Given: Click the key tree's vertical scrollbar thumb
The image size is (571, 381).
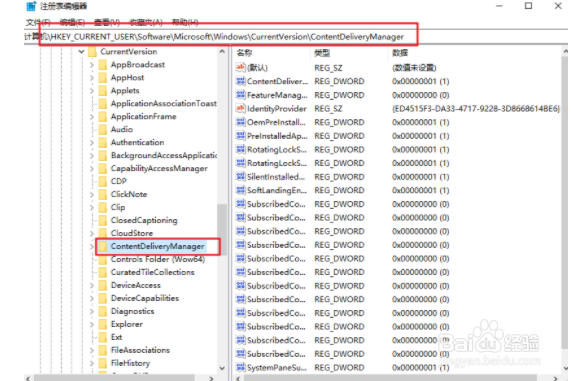Looking at the screenshot, I should click(222, 229).
